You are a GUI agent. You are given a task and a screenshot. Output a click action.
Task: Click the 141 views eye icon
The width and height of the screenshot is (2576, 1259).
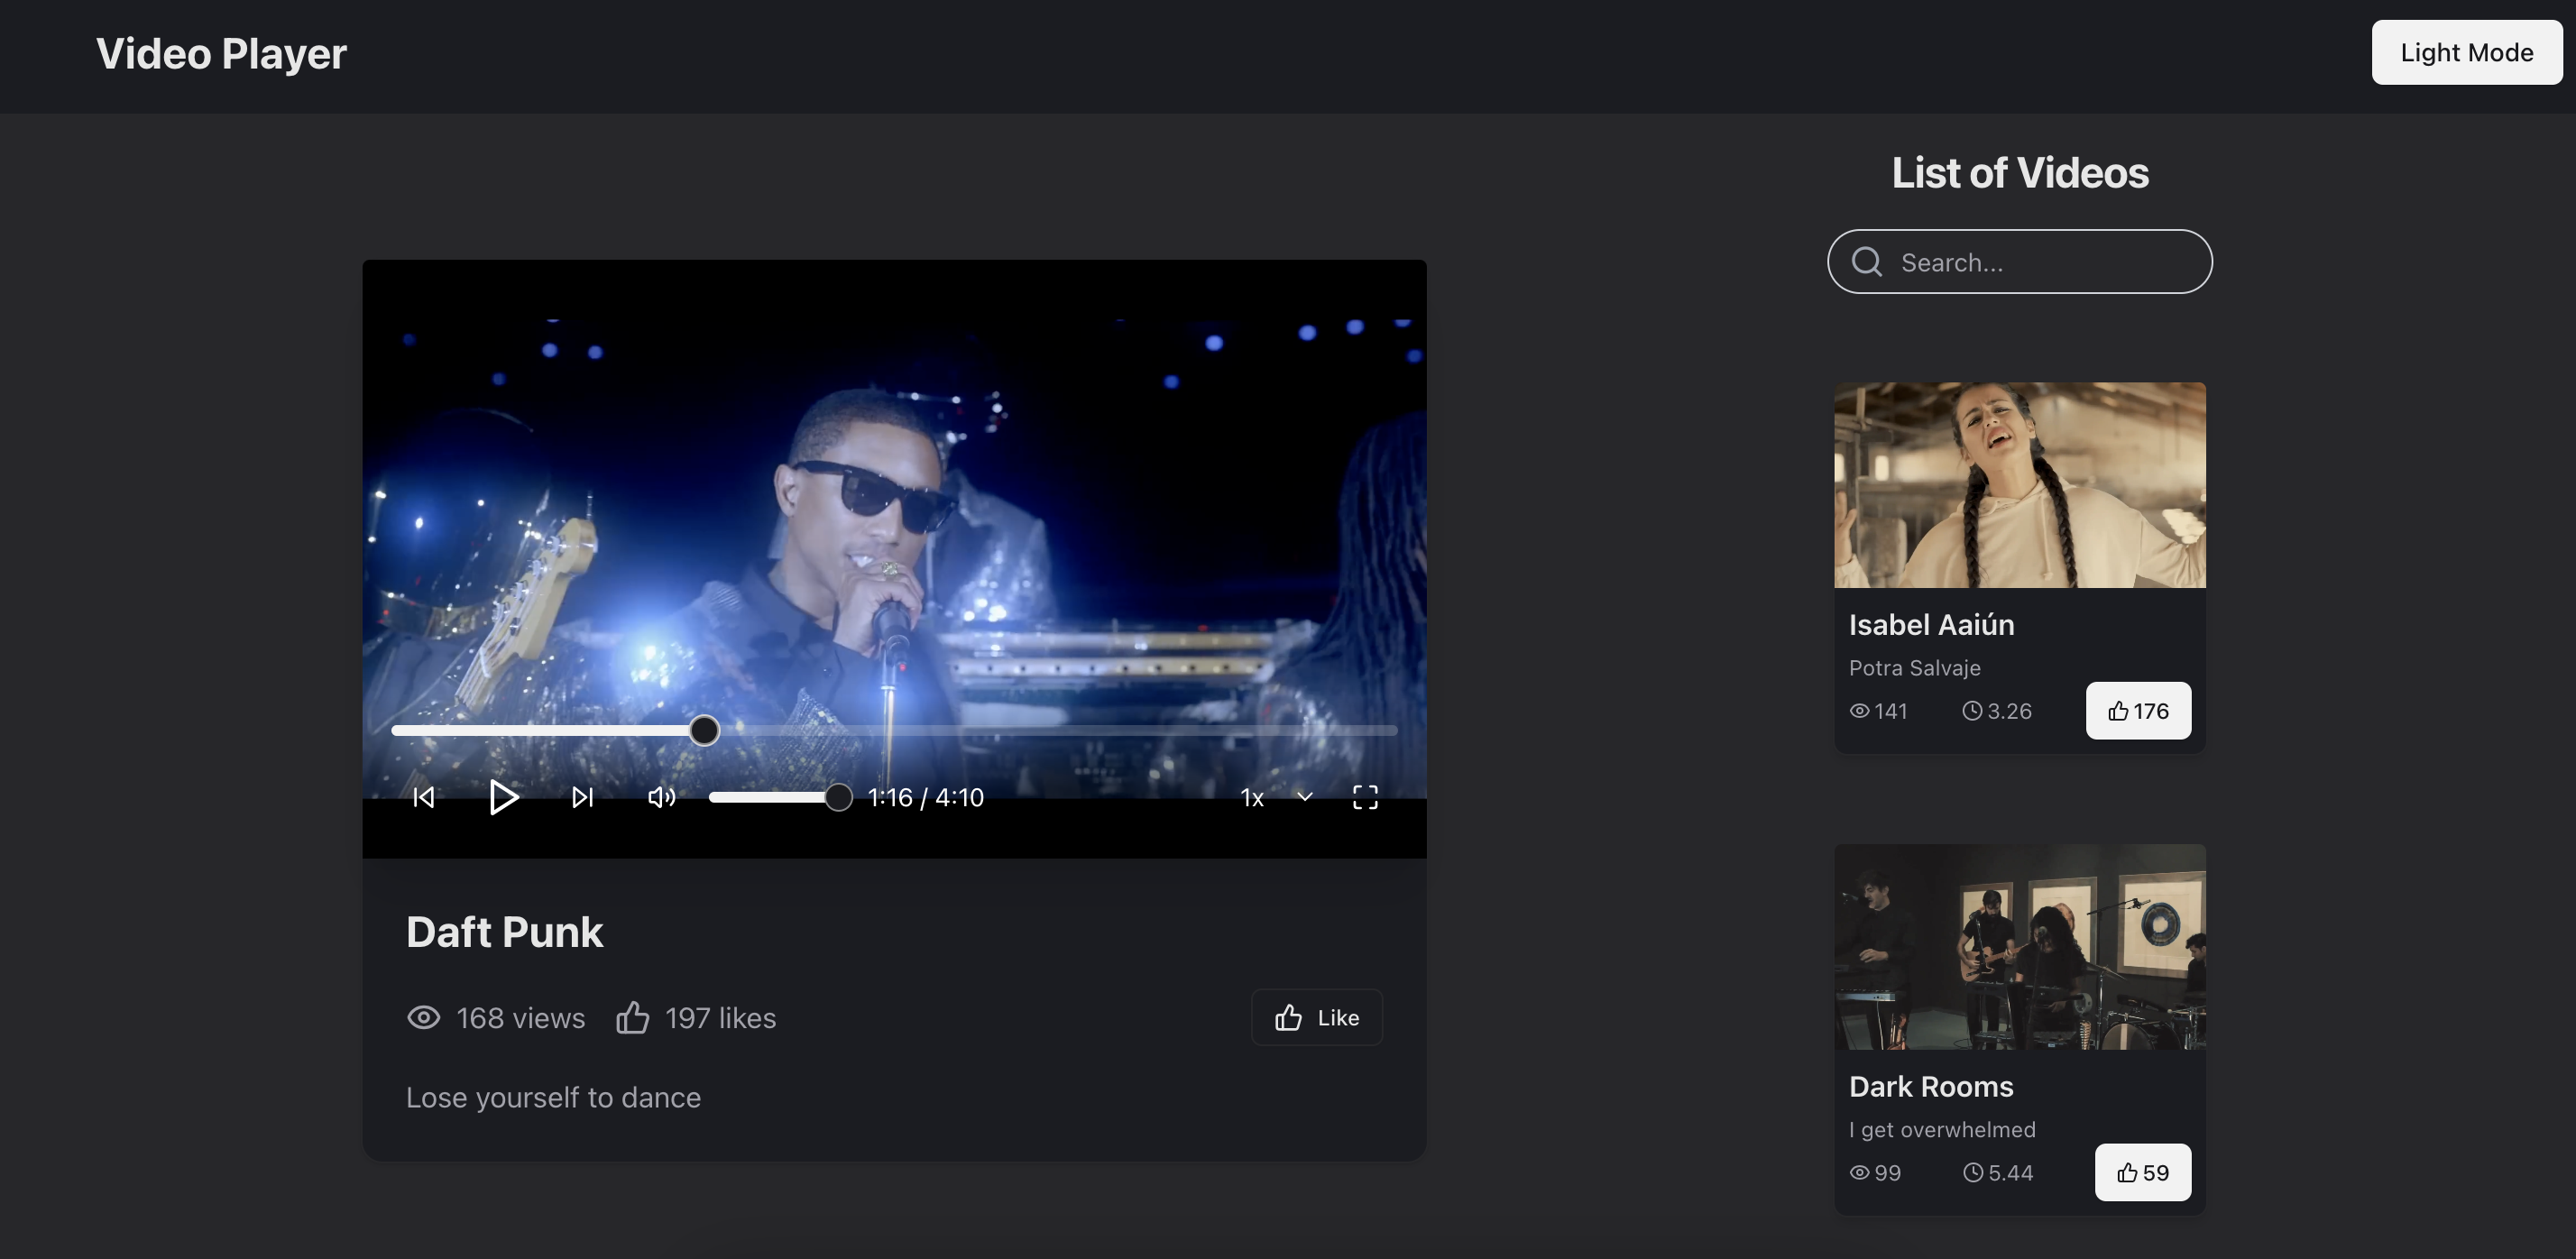click(1859, 711)
